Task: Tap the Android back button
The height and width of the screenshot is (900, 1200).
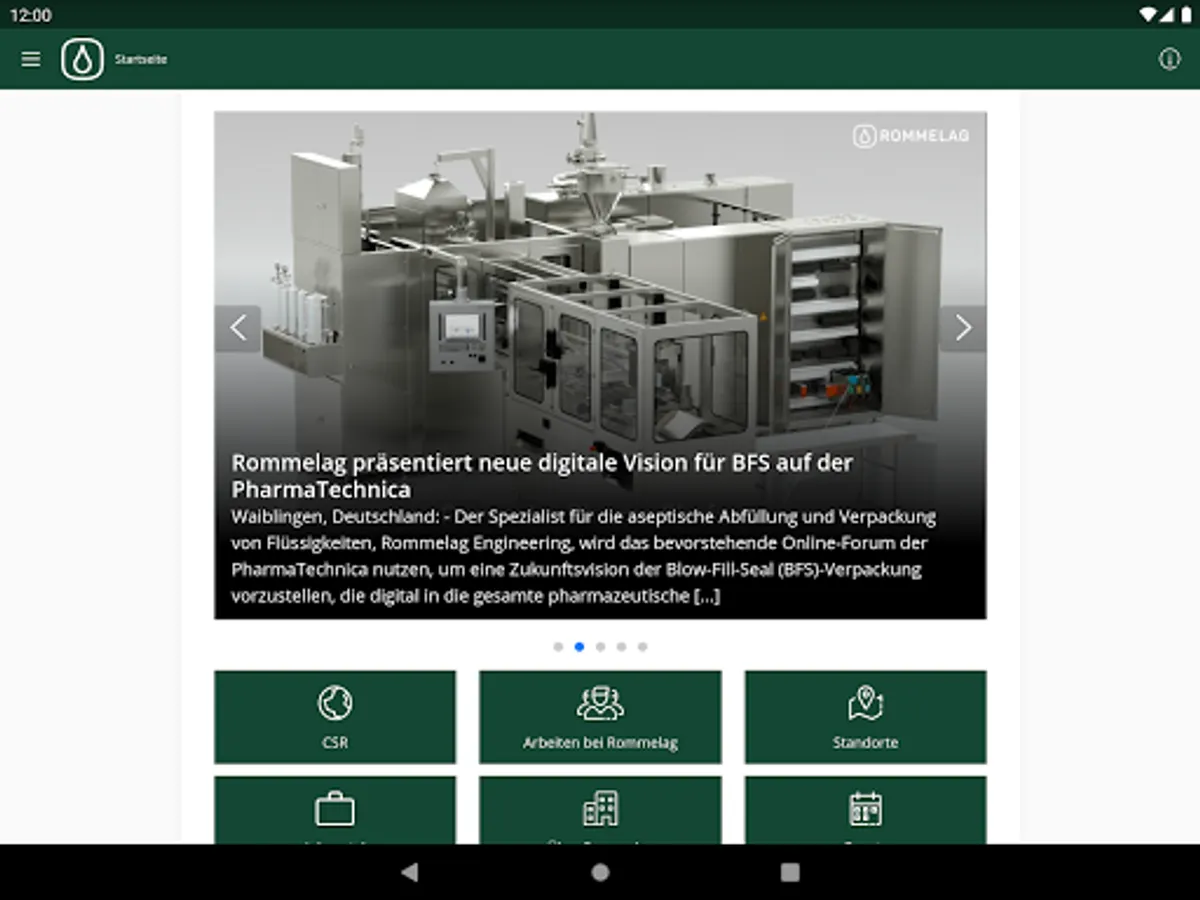Action: coord(409,872)
